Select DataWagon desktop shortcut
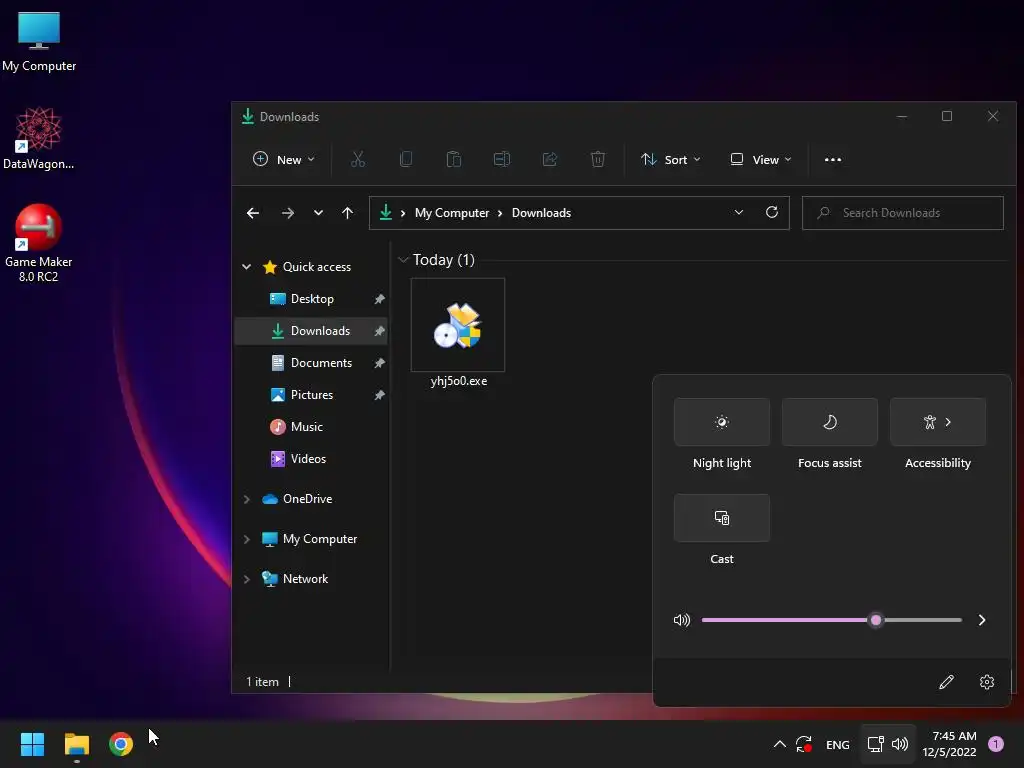Screen dimensions: 1024x768 (x=39, y=138)
